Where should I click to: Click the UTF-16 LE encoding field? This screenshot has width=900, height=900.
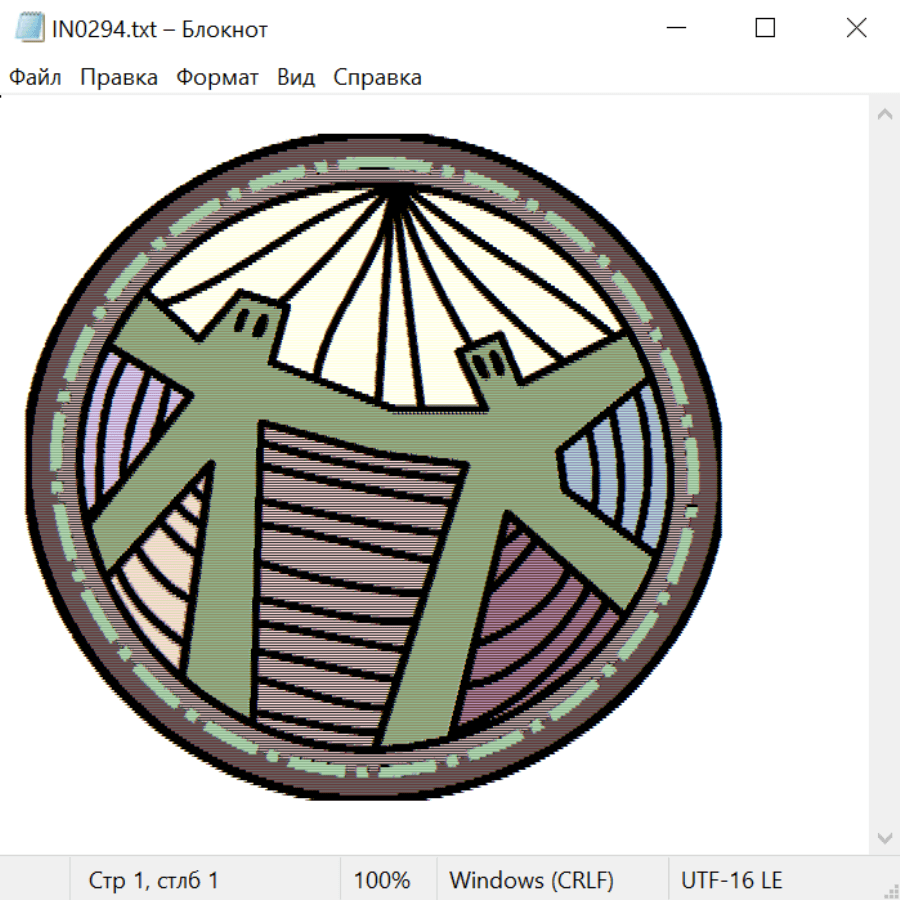coord(732,881)
